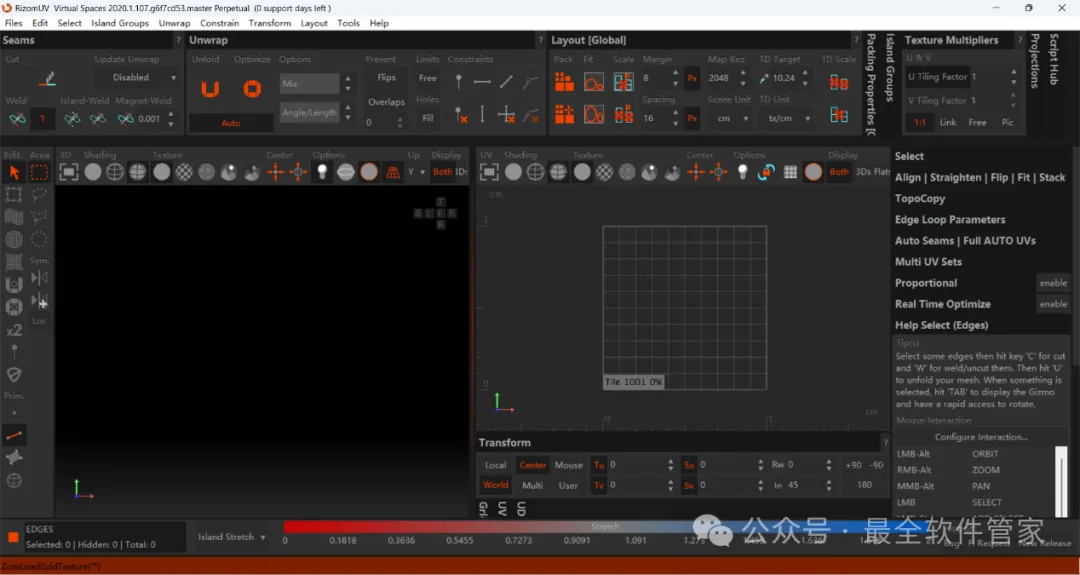This screenshot has height=575, width=1080.
Task: Click the top TD Scale icon
Action: point(839,82)
